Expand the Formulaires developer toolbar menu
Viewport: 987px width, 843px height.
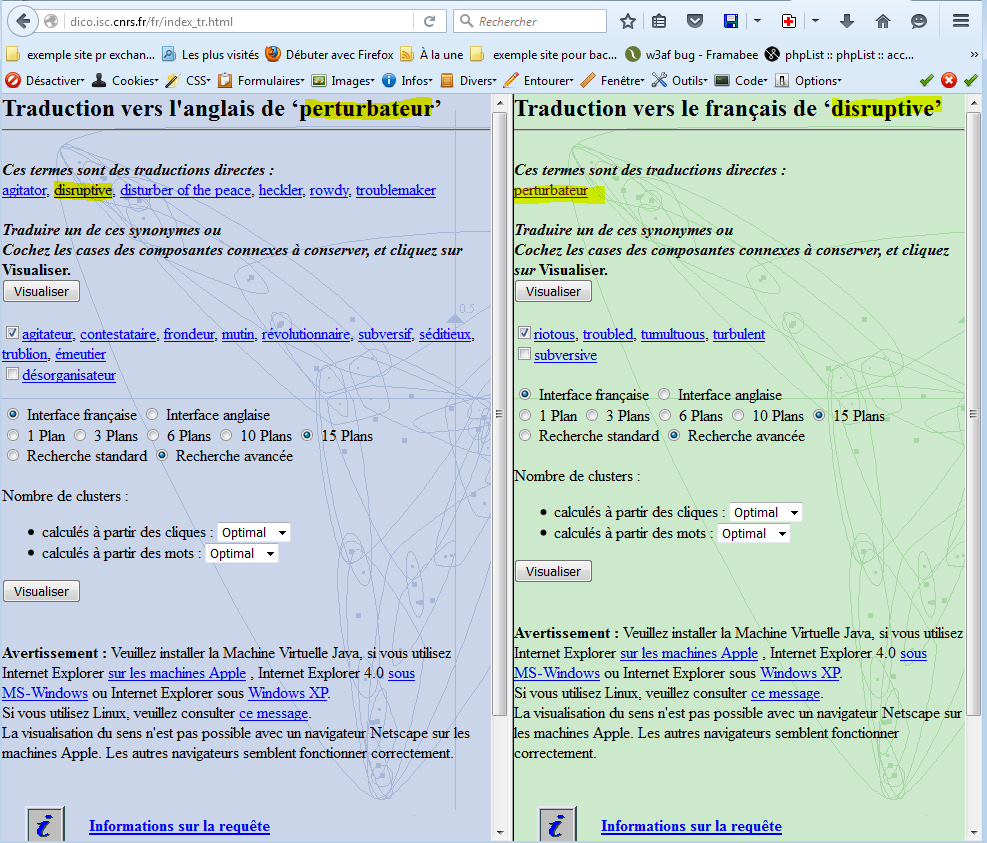264,80
